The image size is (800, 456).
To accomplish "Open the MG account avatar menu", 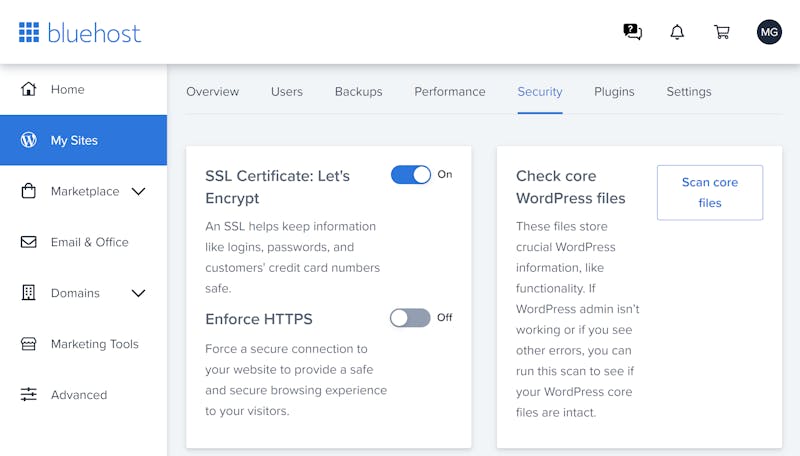I will (x=769, y=32).
